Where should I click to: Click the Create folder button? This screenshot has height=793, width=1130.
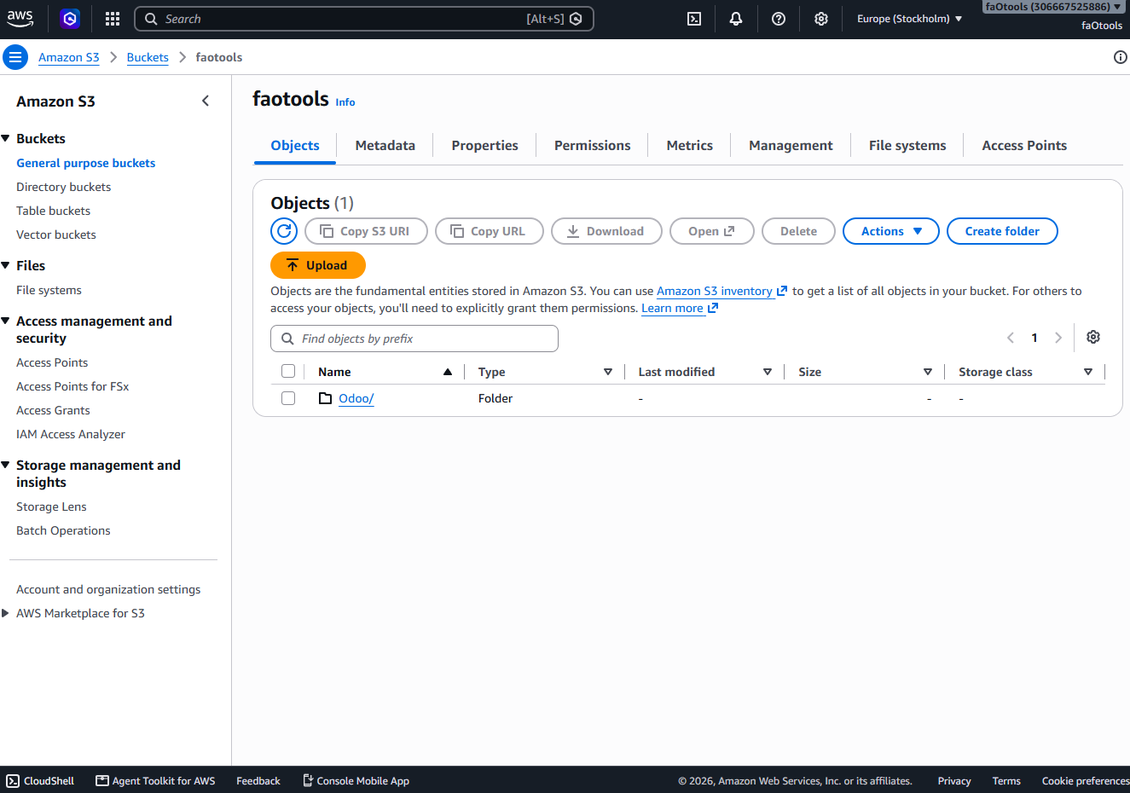[1002, 231]
